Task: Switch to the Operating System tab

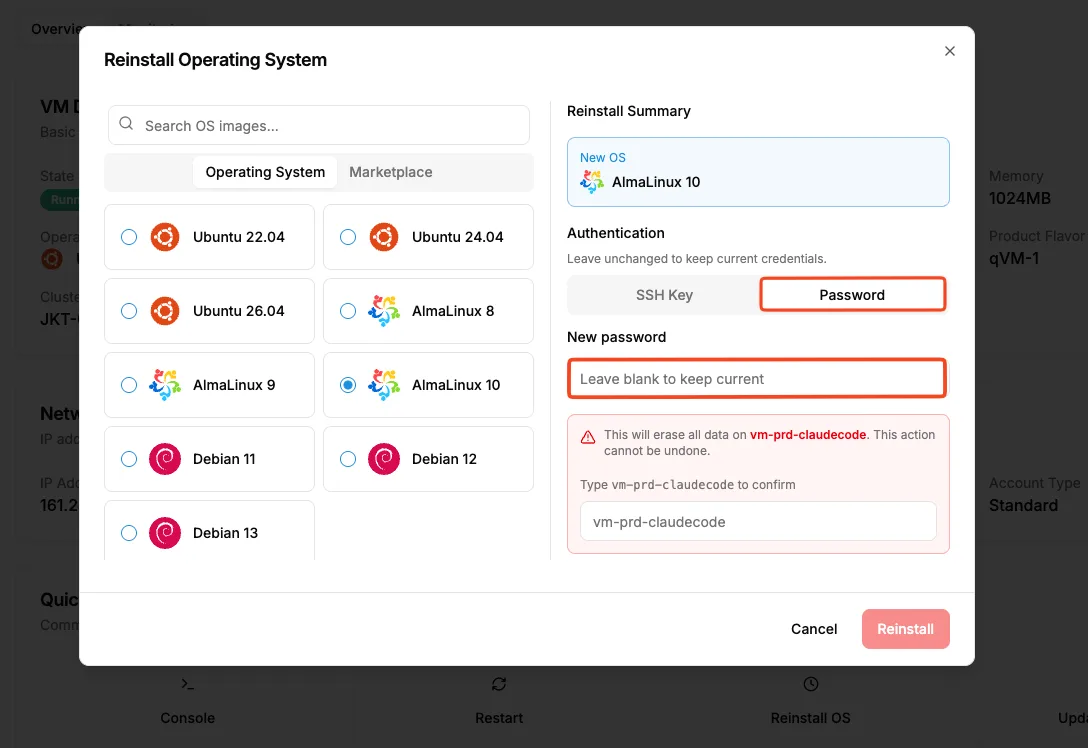Action: pos(265,172)
